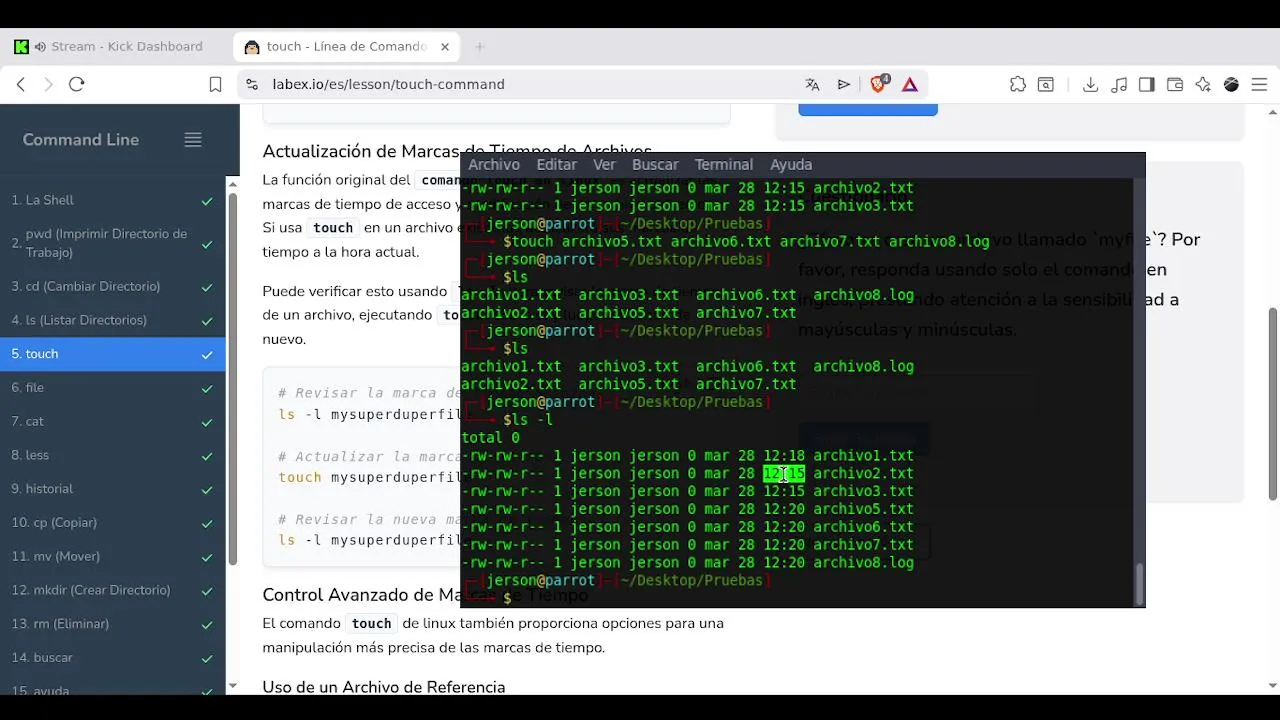Open lesson 8. less
This screenshot has width=1280, height=720.
pyautogui.click(x=112, y=456)
